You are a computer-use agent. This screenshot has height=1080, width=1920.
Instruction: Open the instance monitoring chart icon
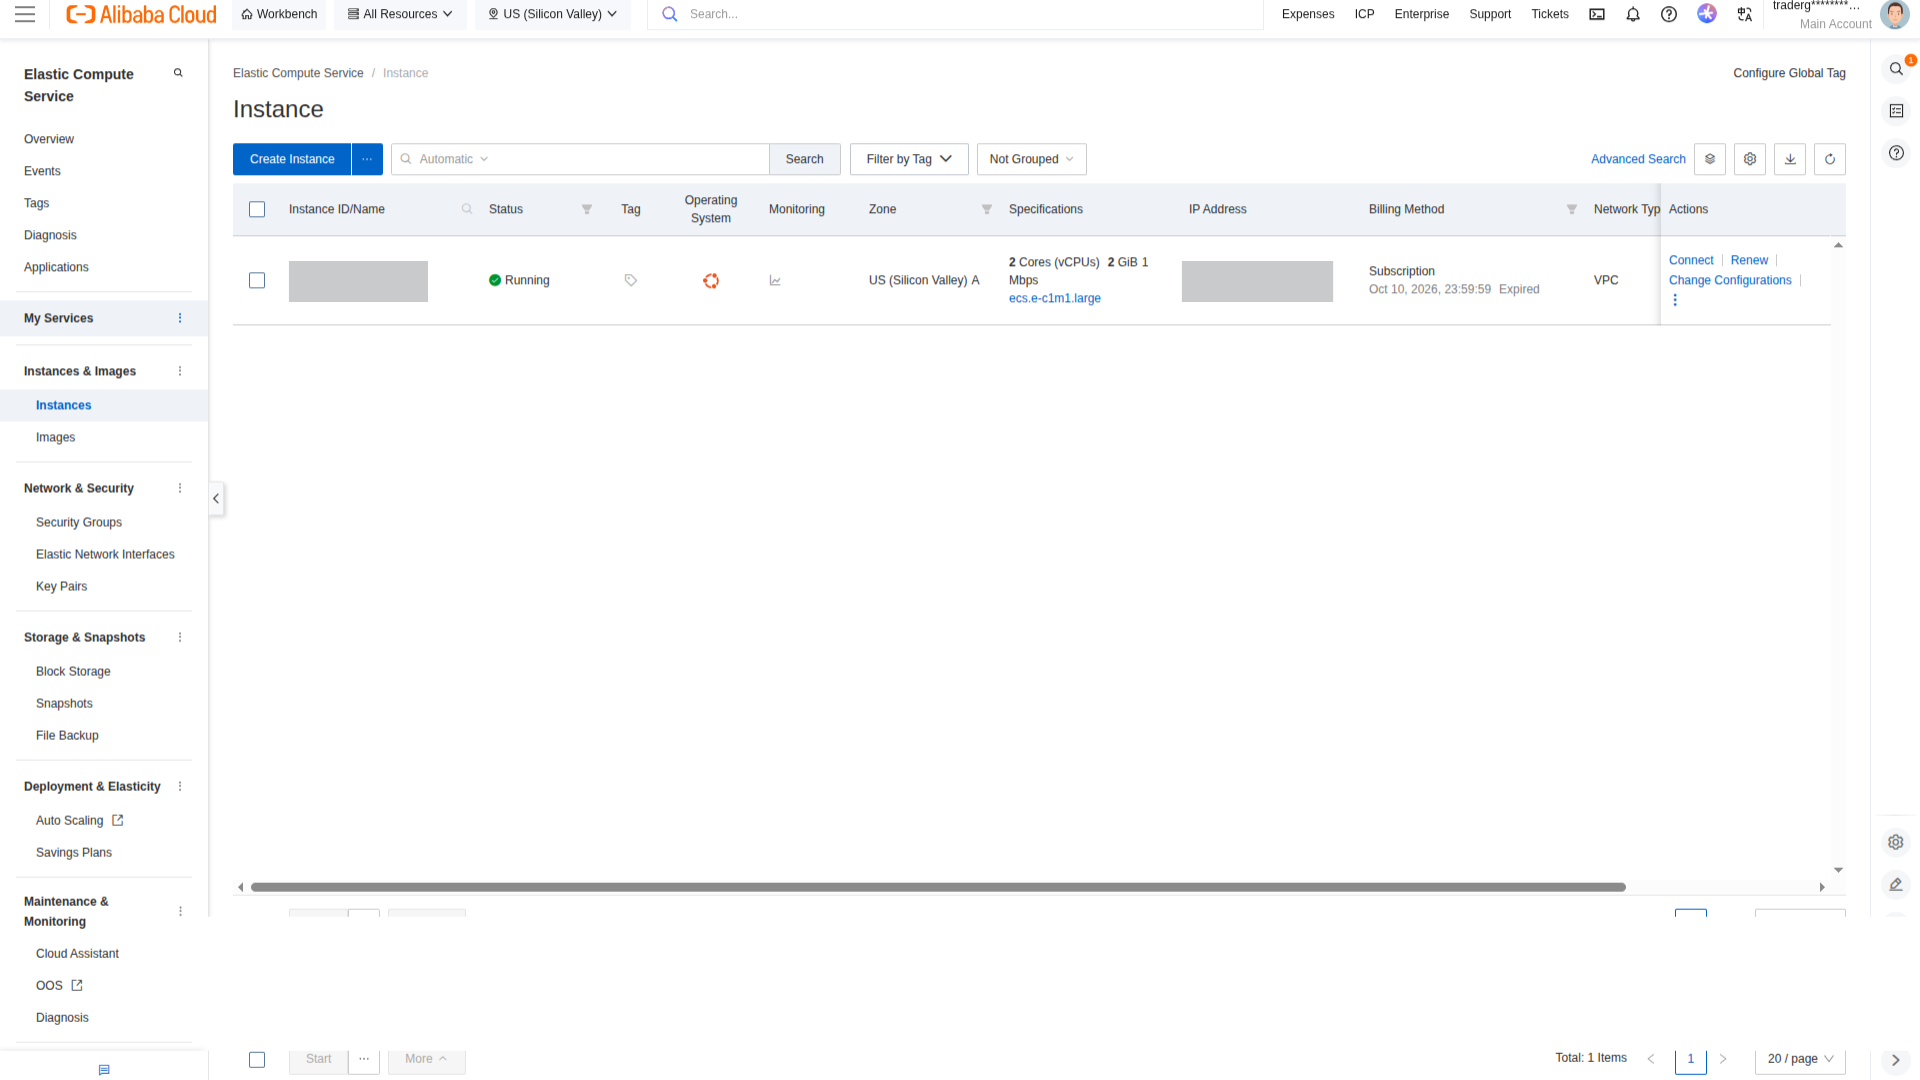pos(775,281)
